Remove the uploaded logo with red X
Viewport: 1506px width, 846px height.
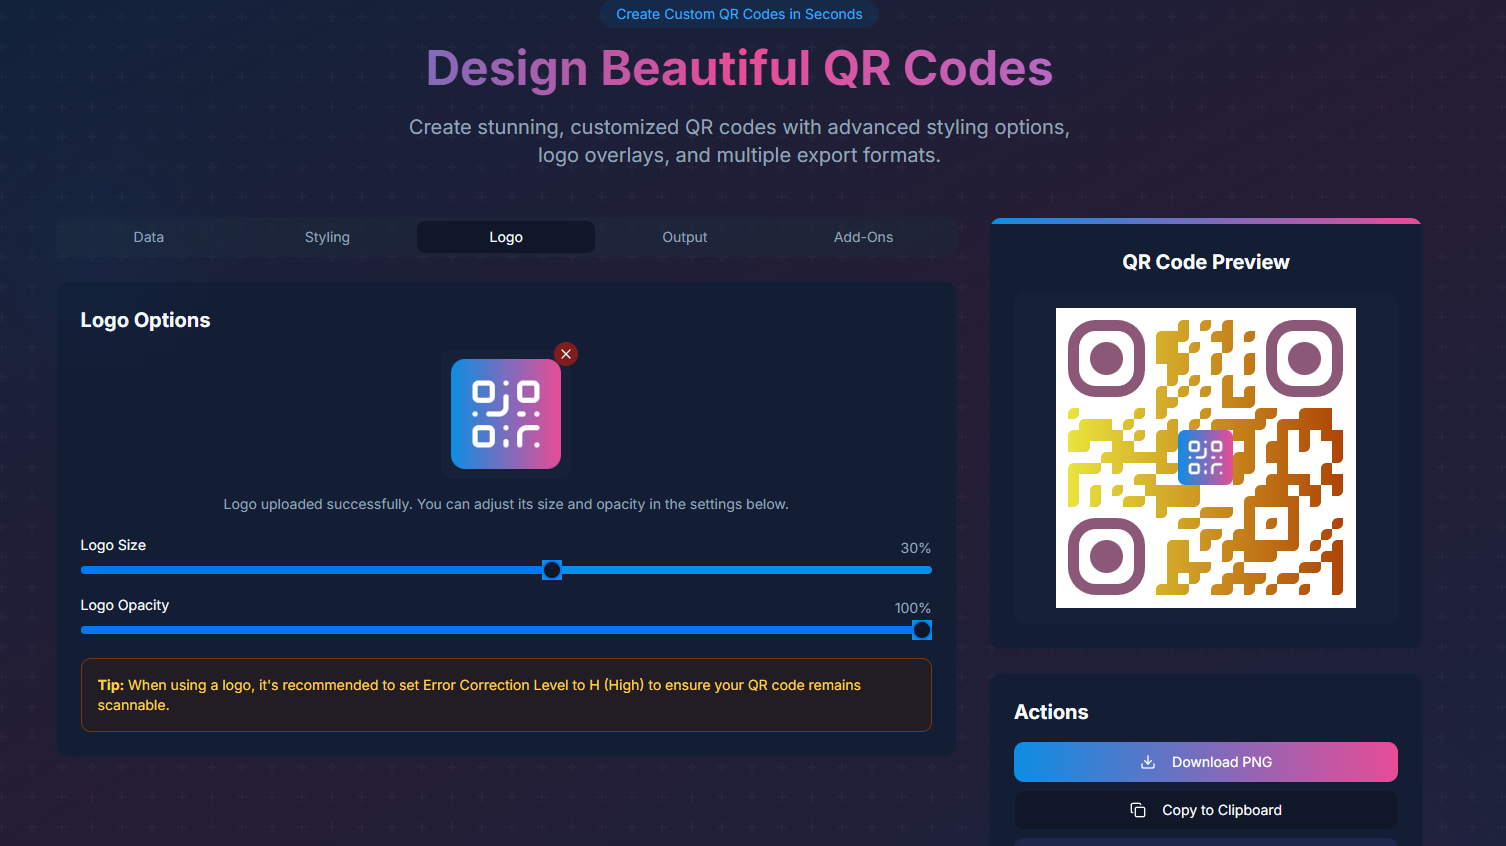tap(566, 354)
